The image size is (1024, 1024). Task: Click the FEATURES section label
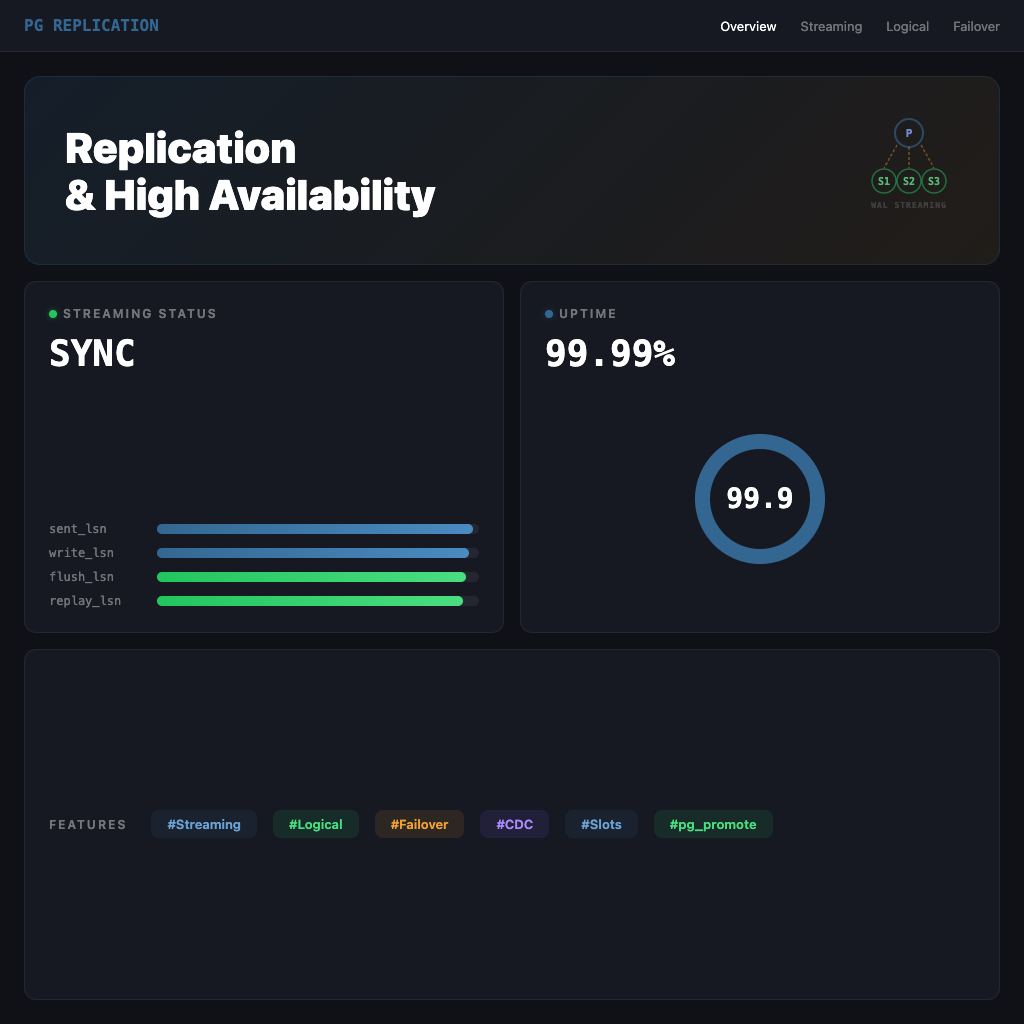click(x=88, y=825)
